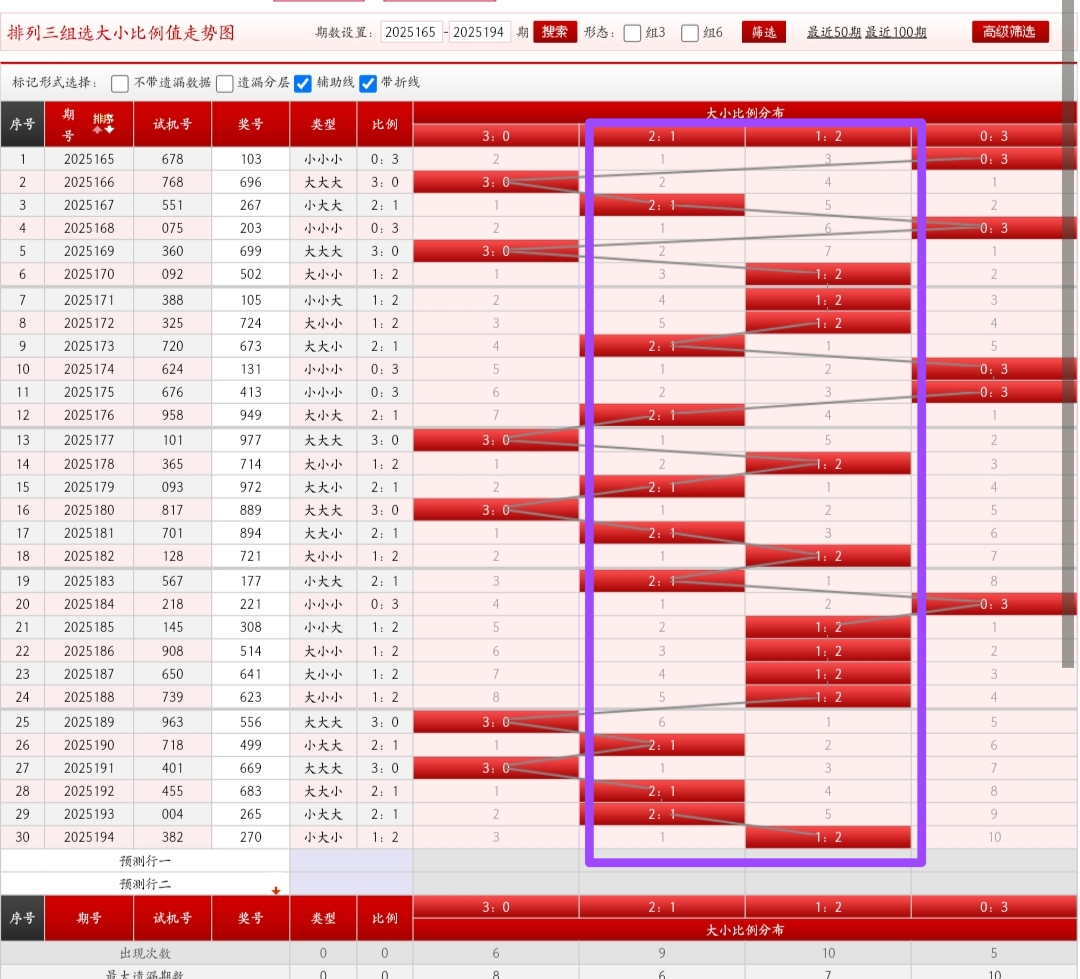The height and width of the screenshot is (979, 1080).
Task: Click the start period field showing 2025165
Action: pos(411,32)
